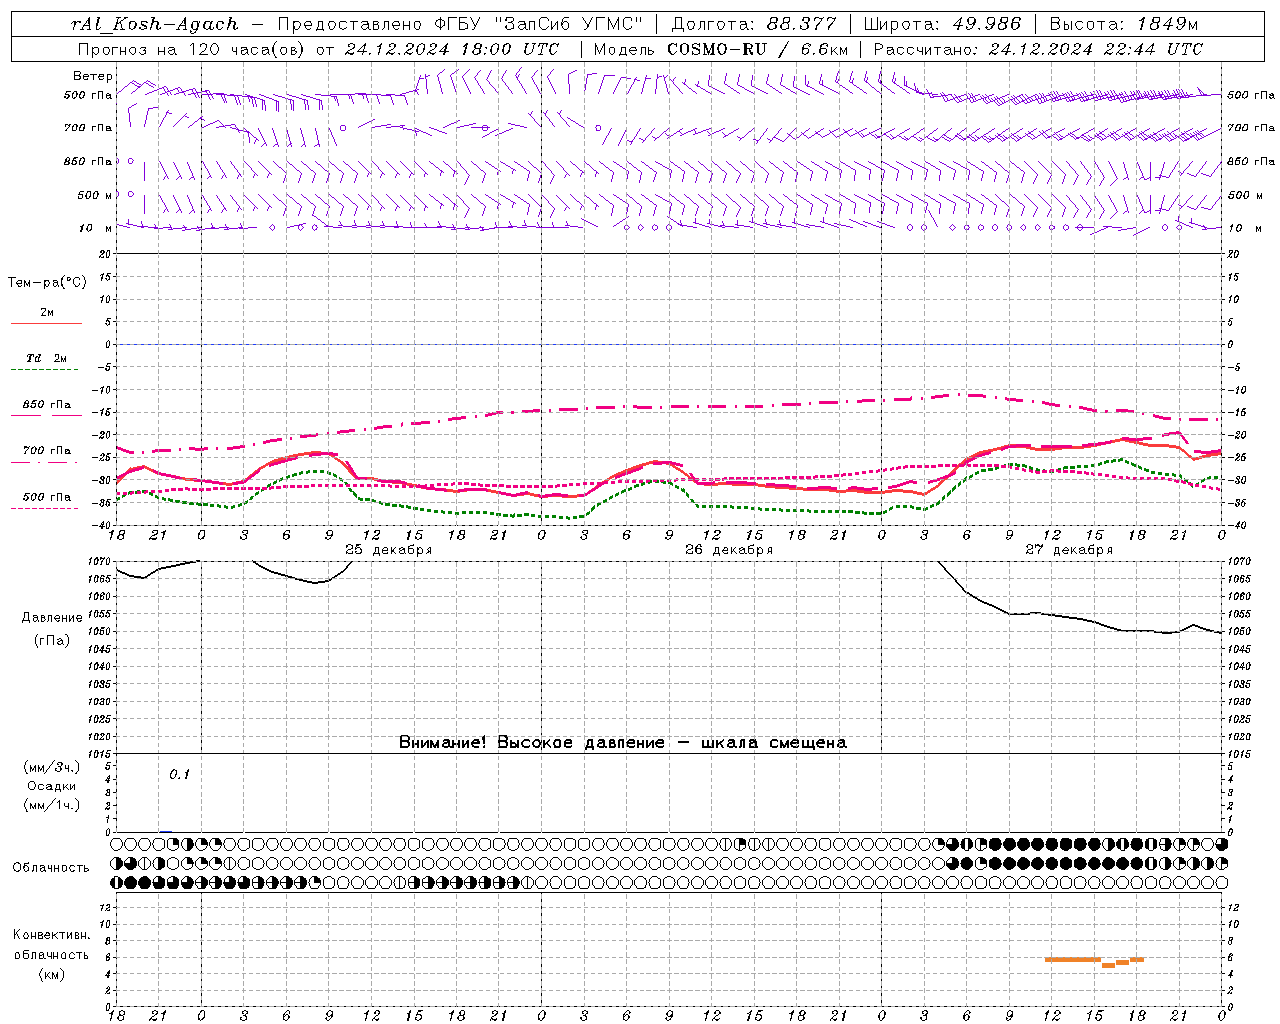Viewport: 1280px width, 1024px height.
Task: Click the (км) convective height unit label
Action: tap(51, 975)
